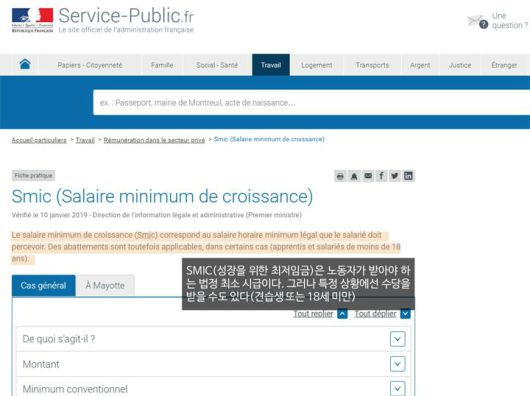Open the Papiers - Citoyenneté menu
530x396 pixels.
coord(90,65)
